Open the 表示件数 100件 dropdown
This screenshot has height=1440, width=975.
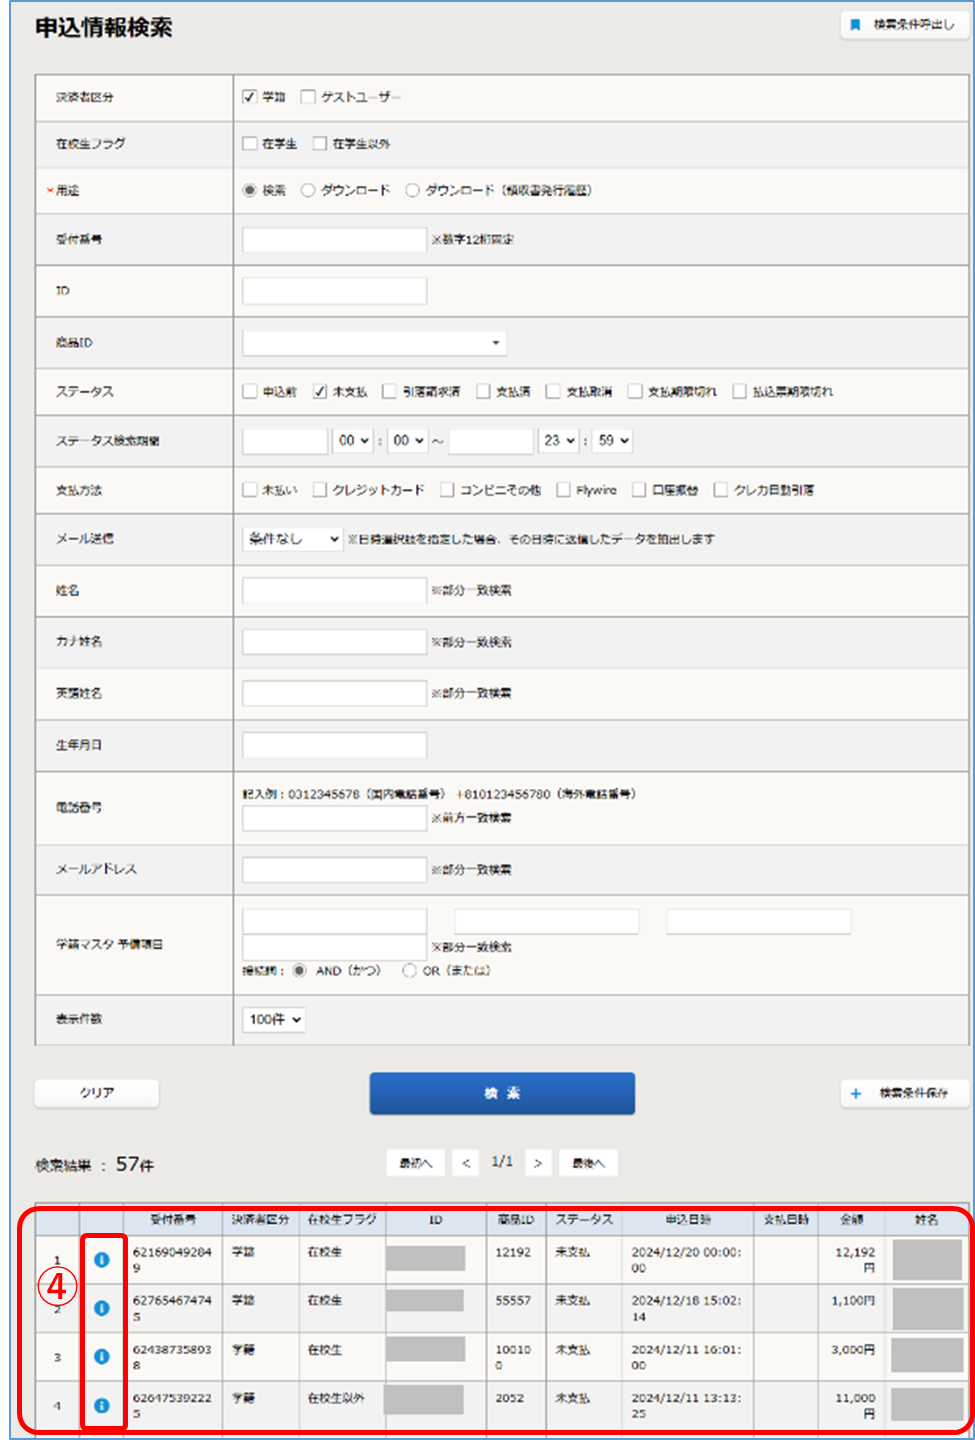pos(273,1019)
